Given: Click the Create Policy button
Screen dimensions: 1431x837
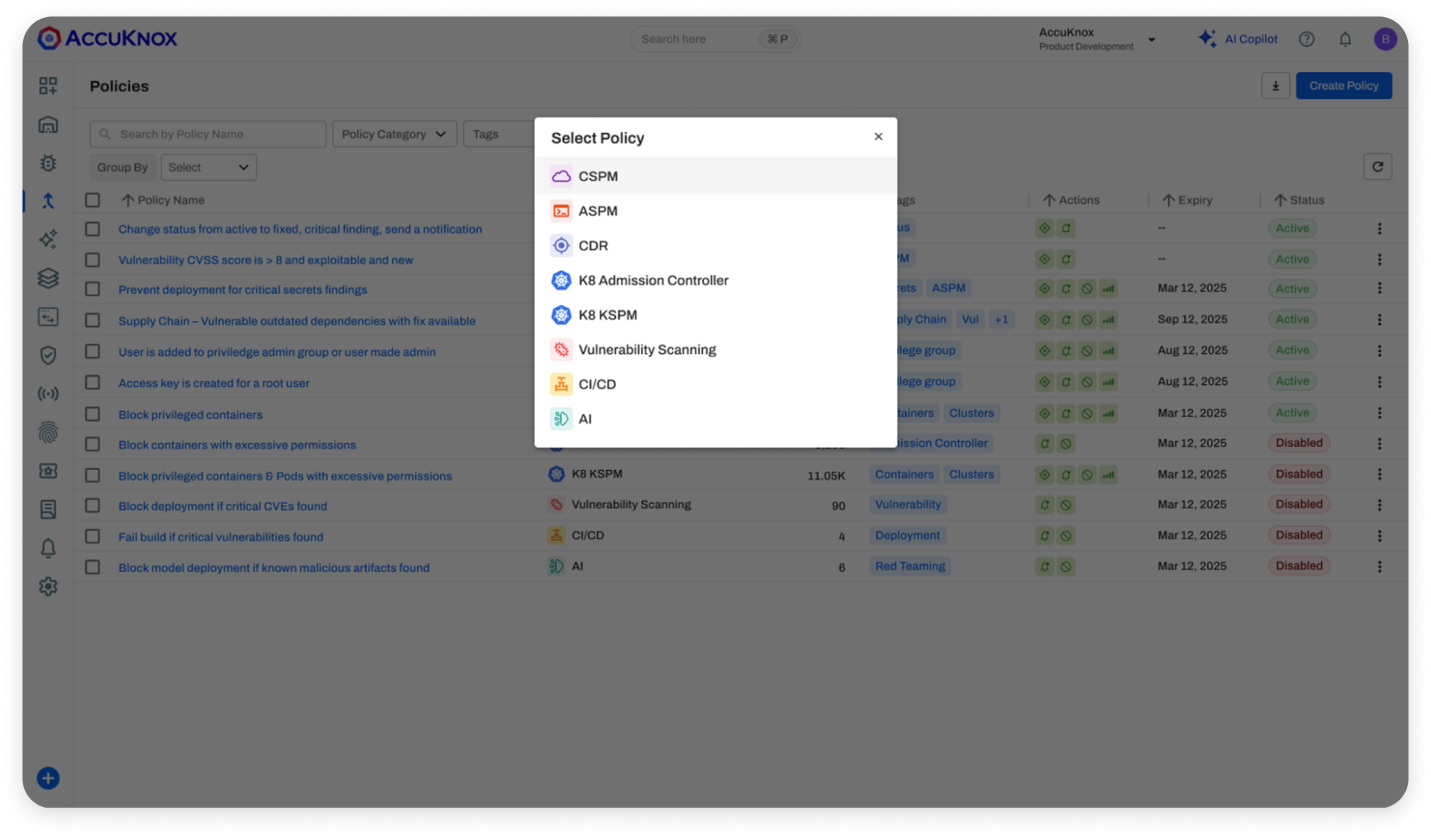Looking at the screenshot, I should (1343, 86).
